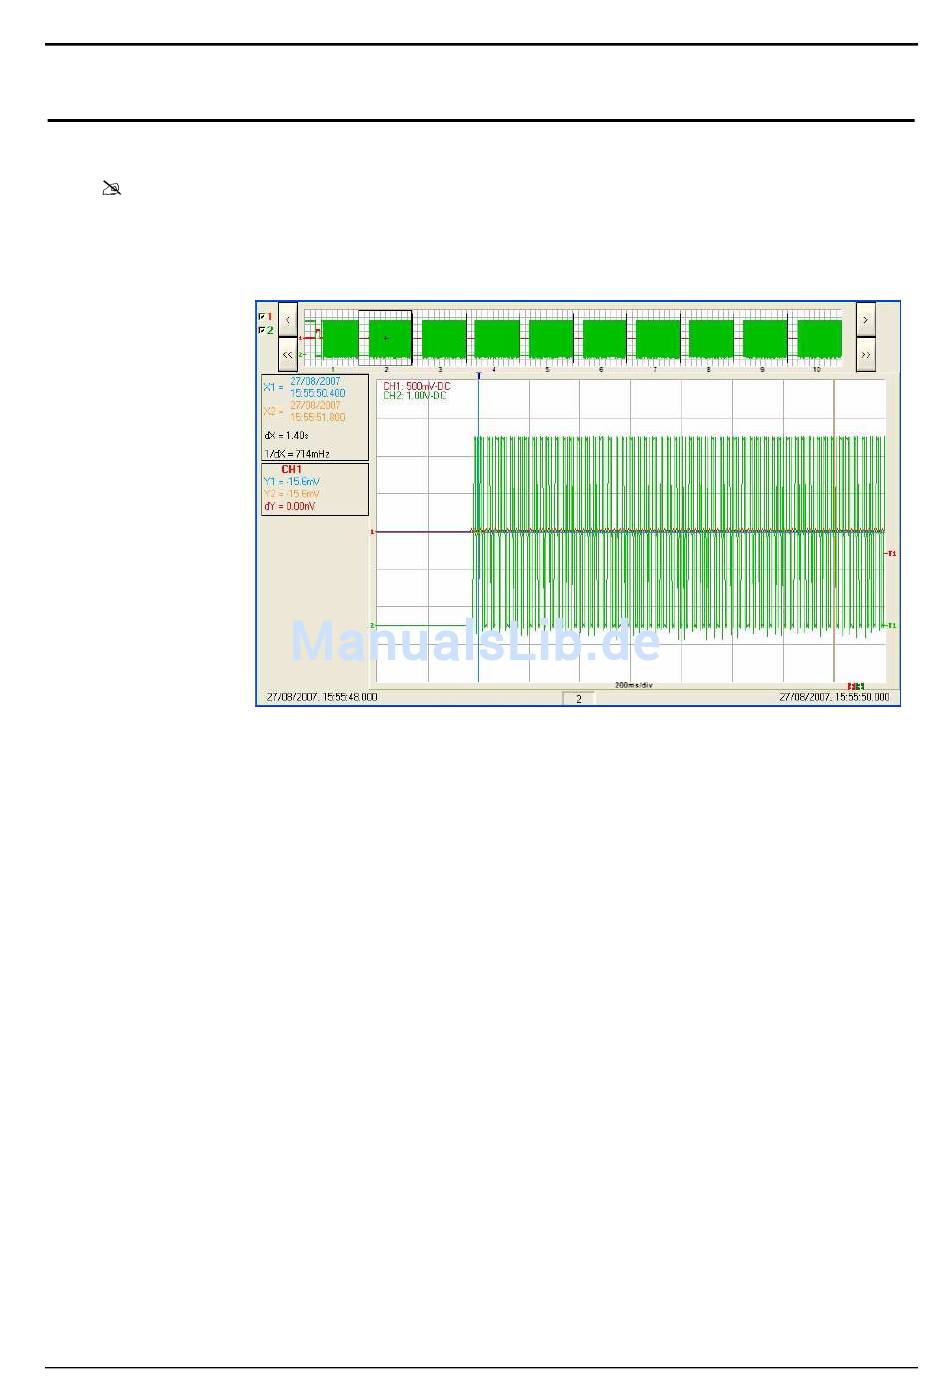The height and width of the screenshot is (1388, 950).
Task: Click the next record arrow button
Action: coord(865,320)
